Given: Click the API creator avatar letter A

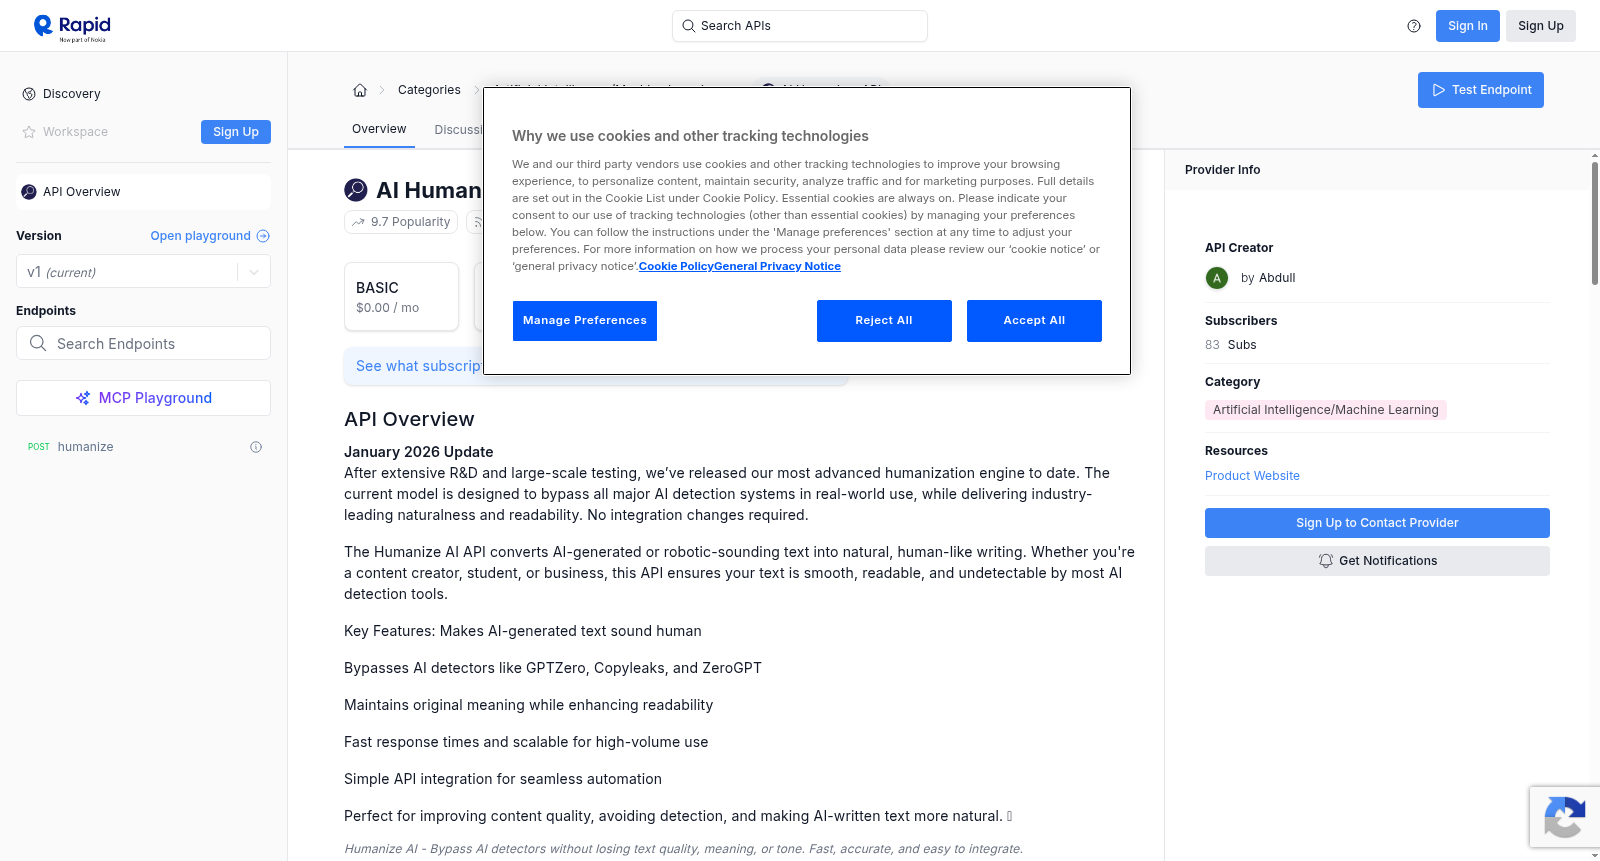Looking at the screenshot, I should click(1217, 278).
